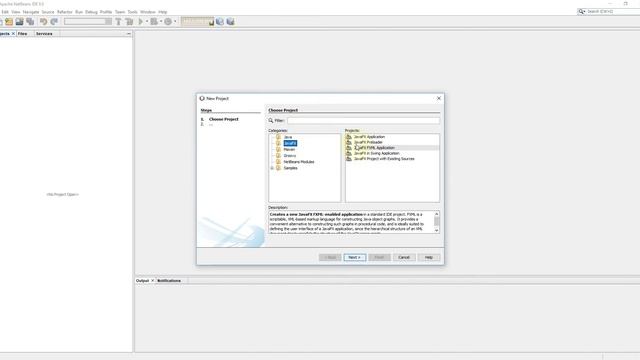
Task: Click the Run Project play icon
Action: click(x=140, y=22)
